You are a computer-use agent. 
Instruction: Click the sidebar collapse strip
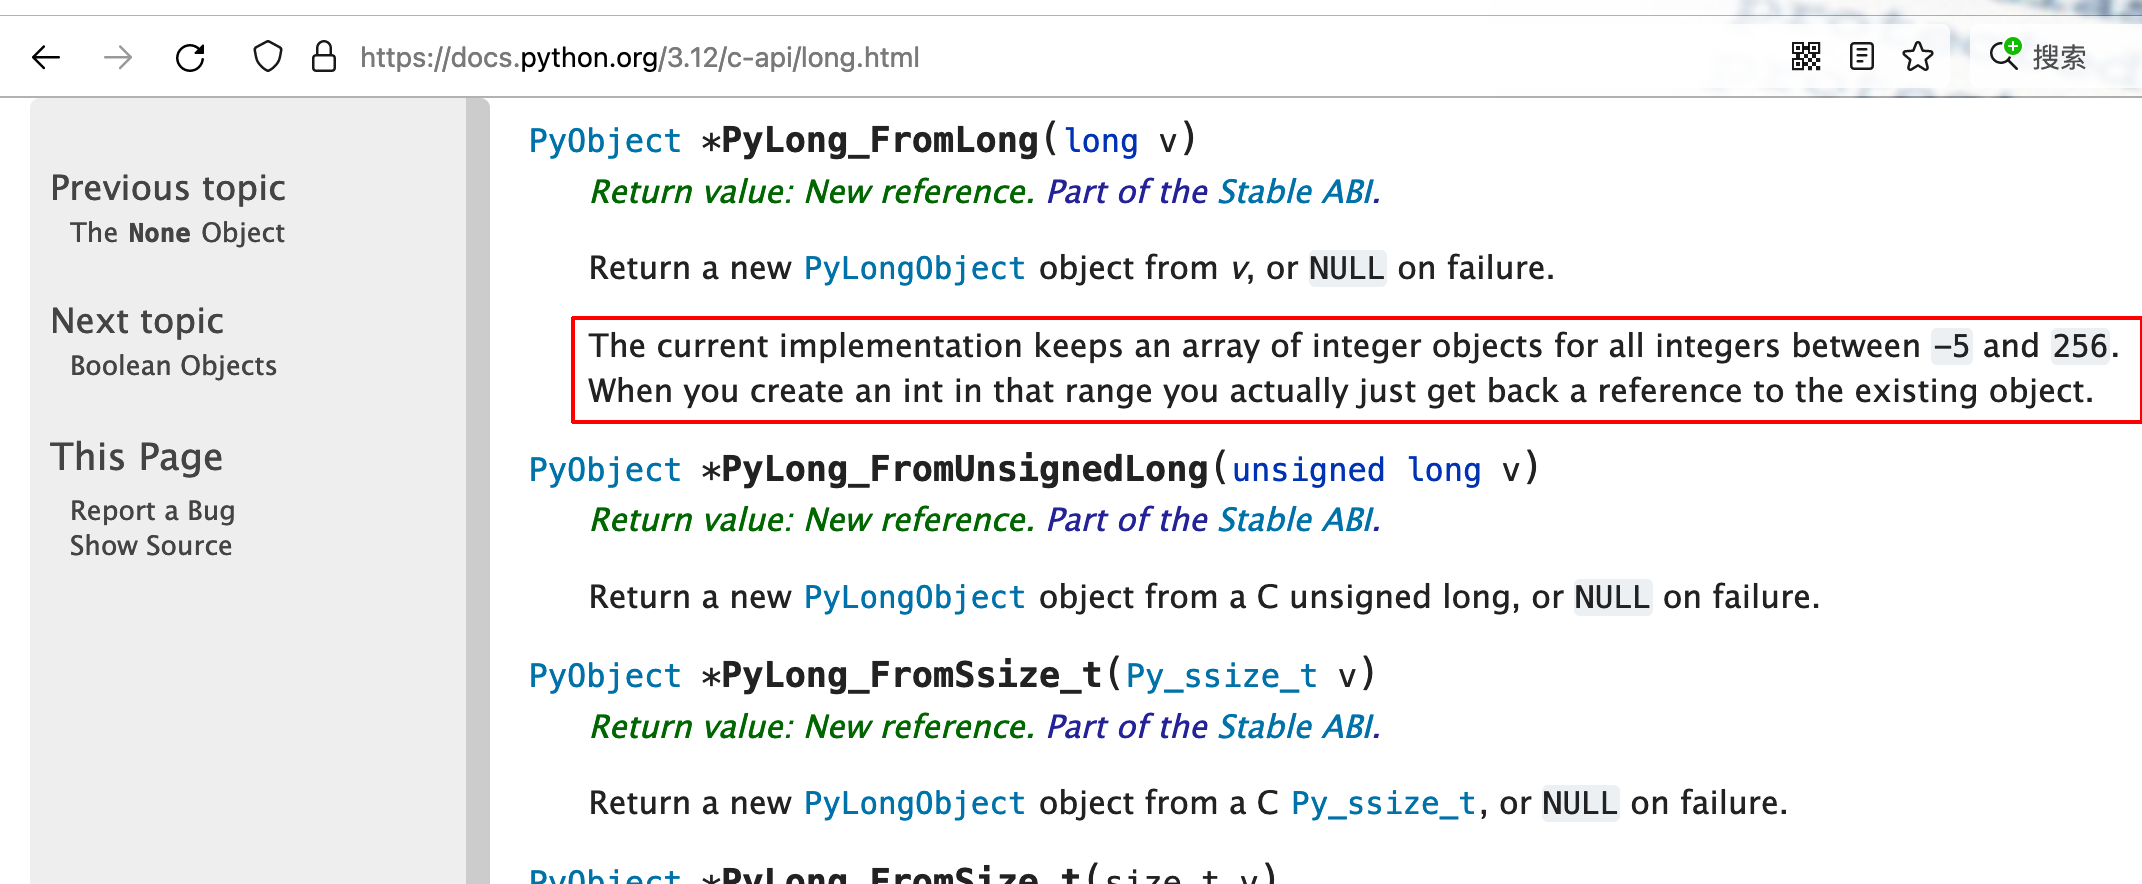click(478, 490)
